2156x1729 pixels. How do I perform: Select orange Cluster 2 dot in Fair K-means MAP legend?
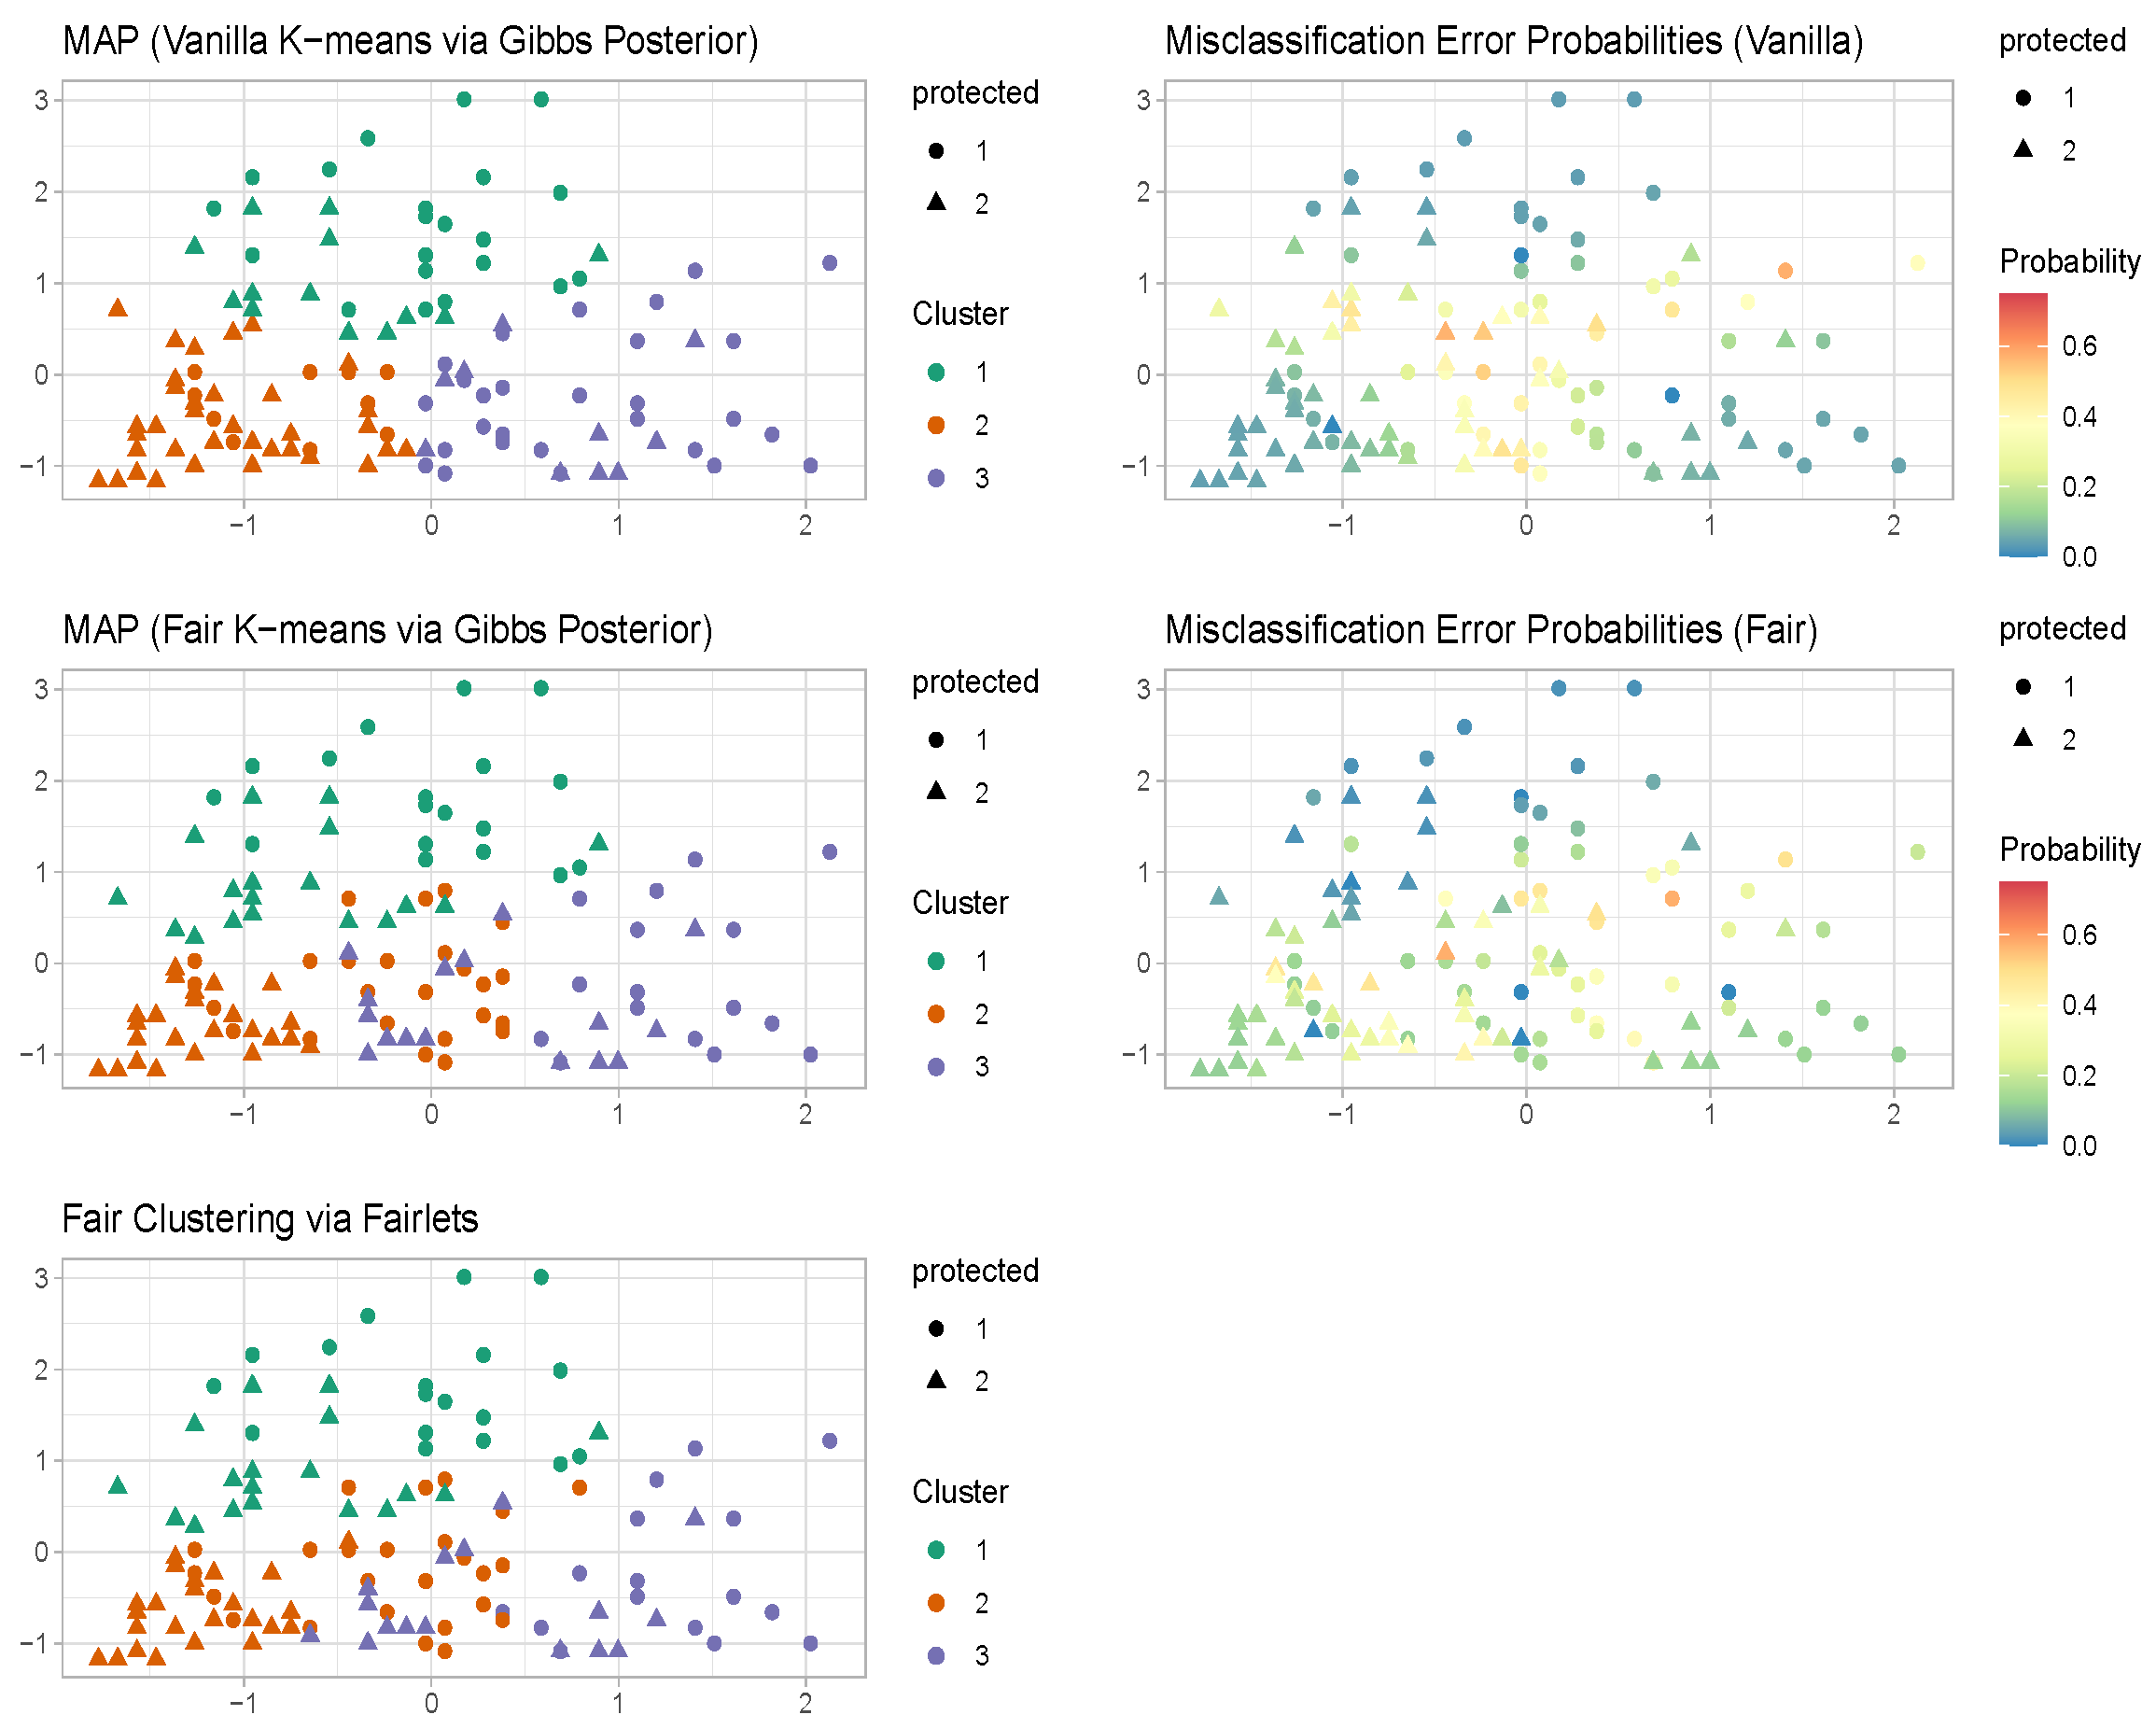936,1014
